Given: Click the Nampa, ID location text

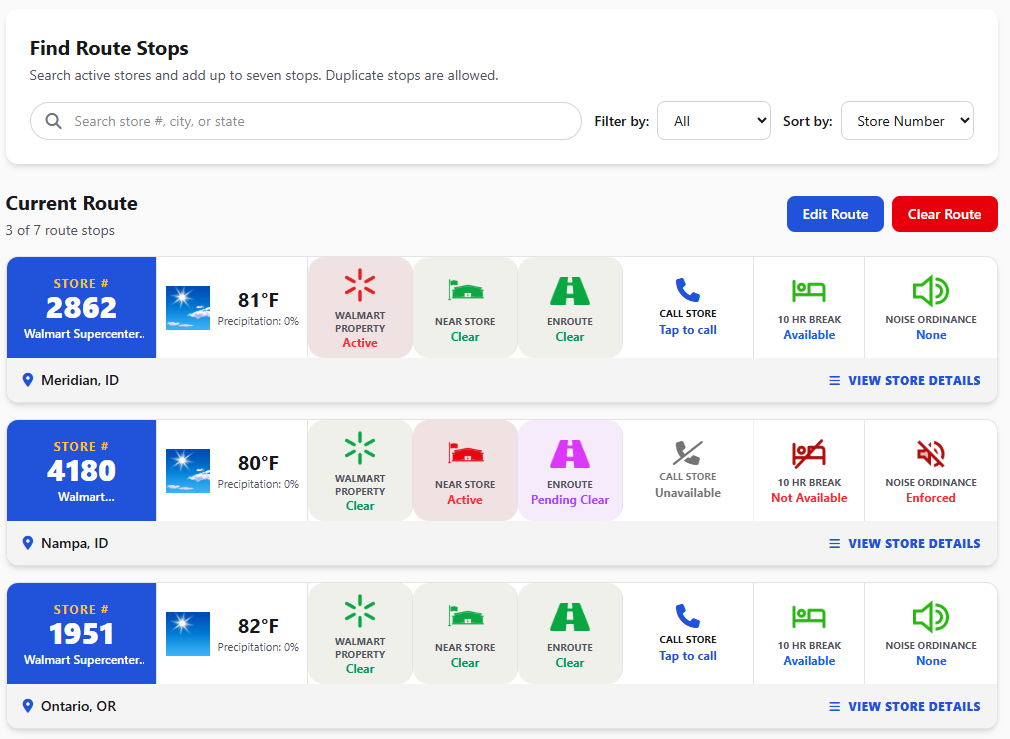Looking at the screenshot, I should [75, 543].
